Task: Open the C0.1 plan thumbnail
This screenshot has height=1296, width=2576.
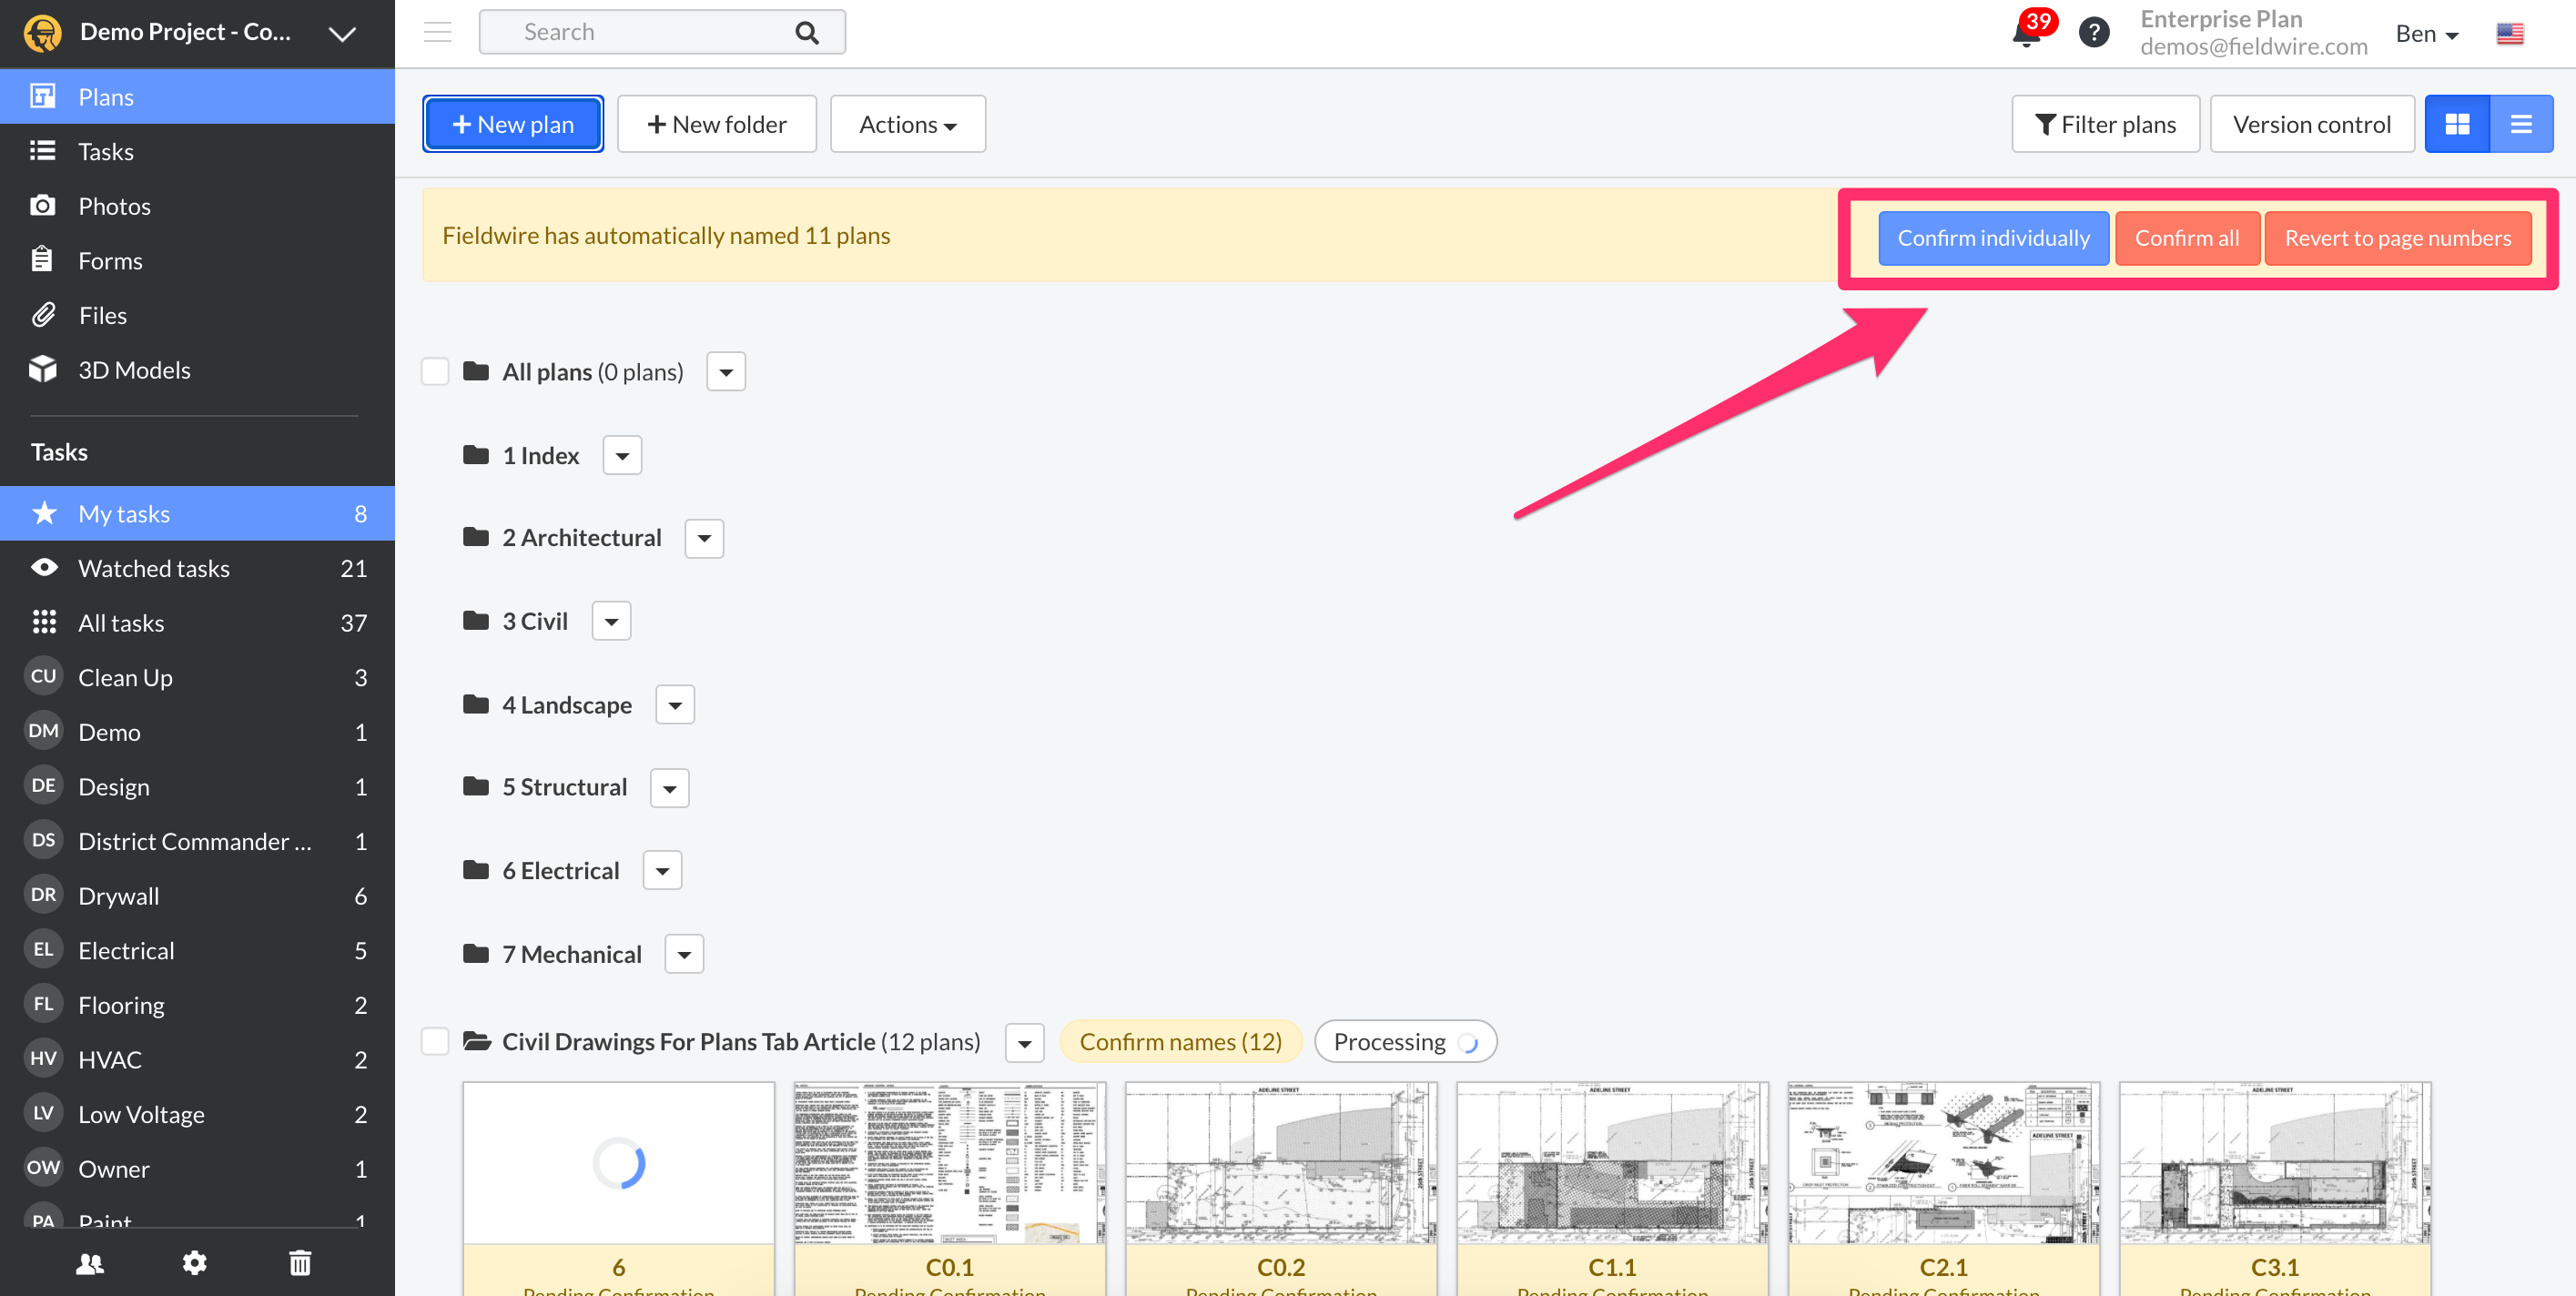Action: (949, 1163)
